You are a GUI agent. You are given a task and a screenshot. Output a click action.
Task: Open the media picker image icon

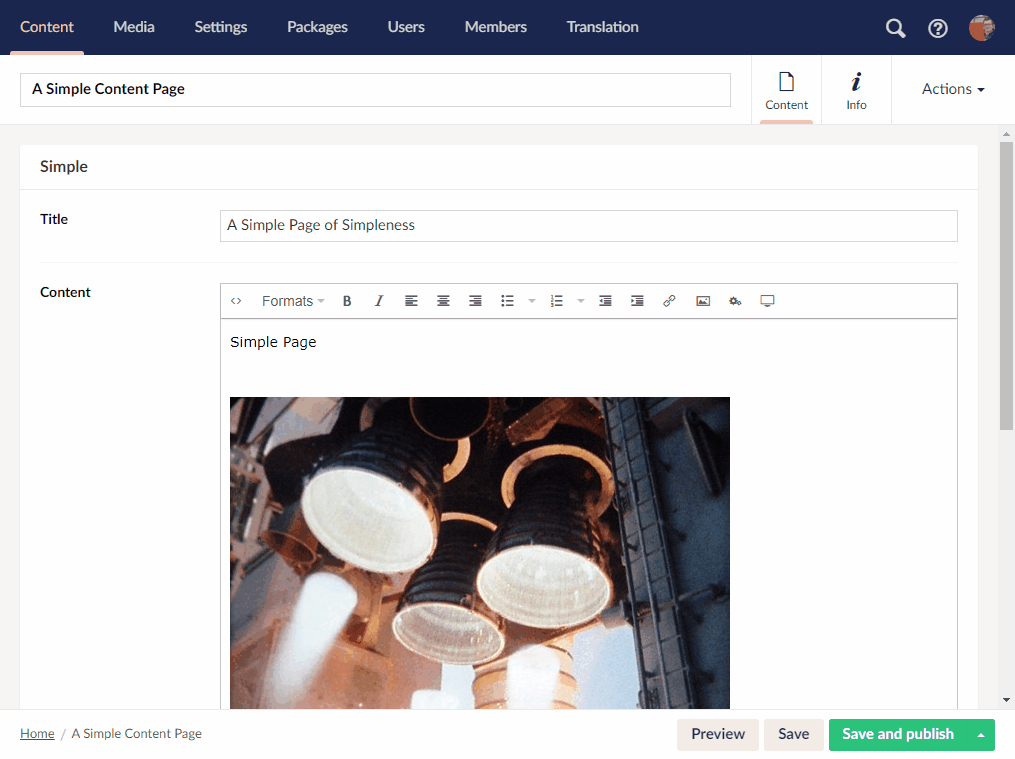tap(703, 301)
